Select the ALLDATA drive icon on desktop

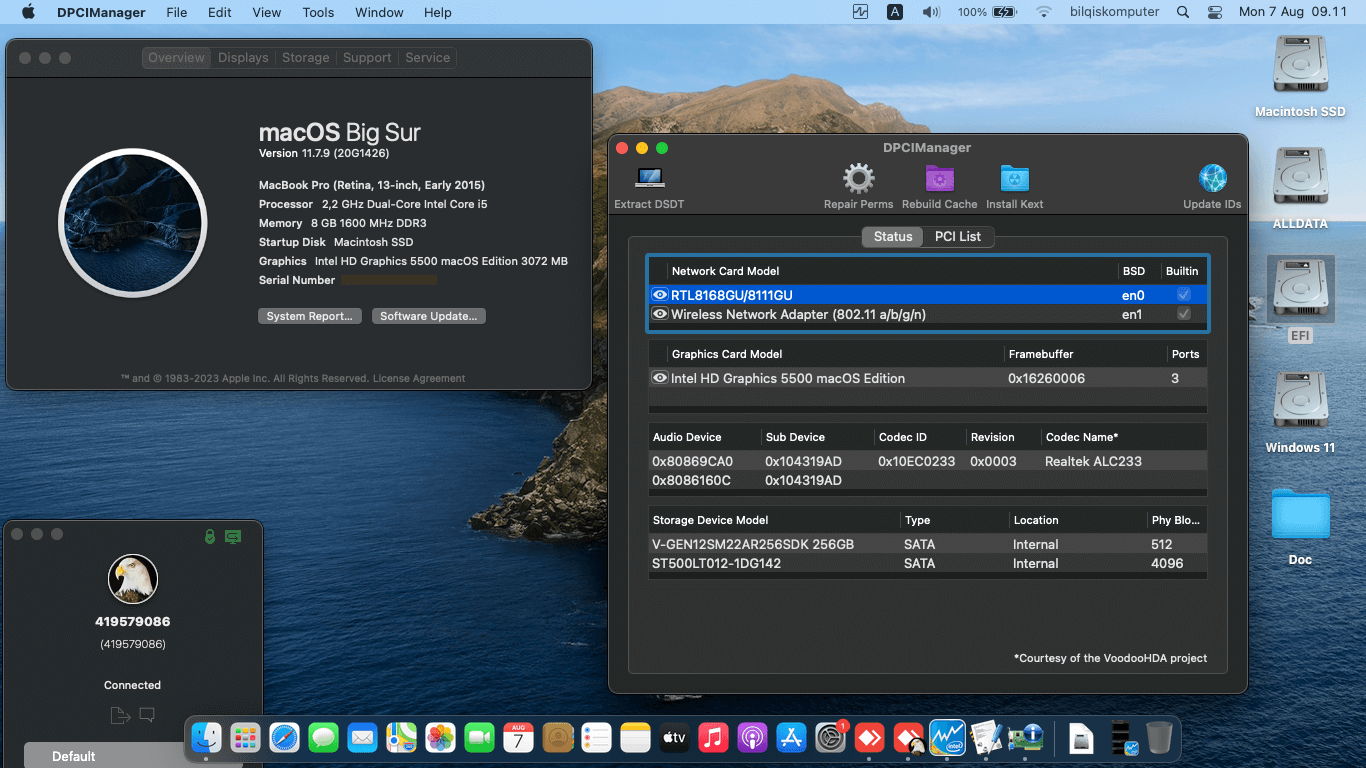click(x=1300, y=177)
